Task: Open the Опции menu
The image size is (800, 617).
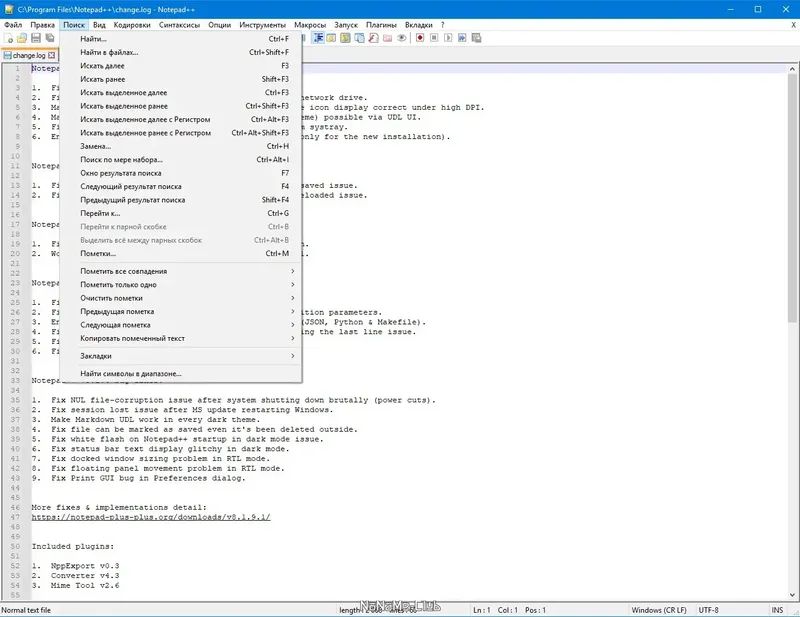Action: (x=219, y=24)
